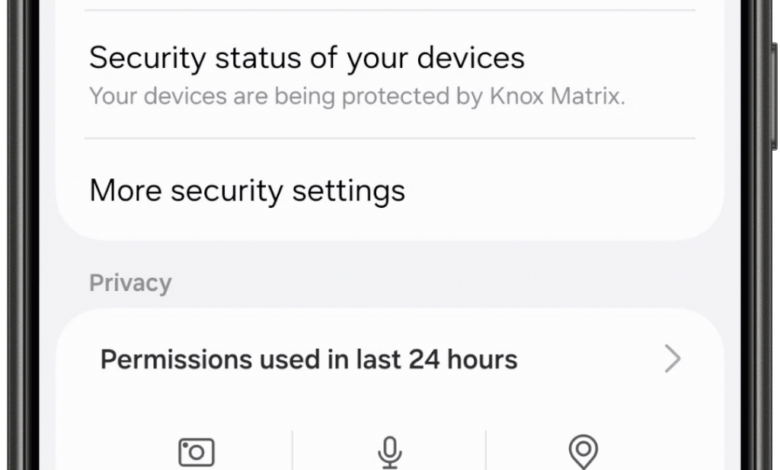Image resolution: width=780 pixels, height=470 pixels.
Task: Open Security status of your devices
Action: (x=390, y=75)
